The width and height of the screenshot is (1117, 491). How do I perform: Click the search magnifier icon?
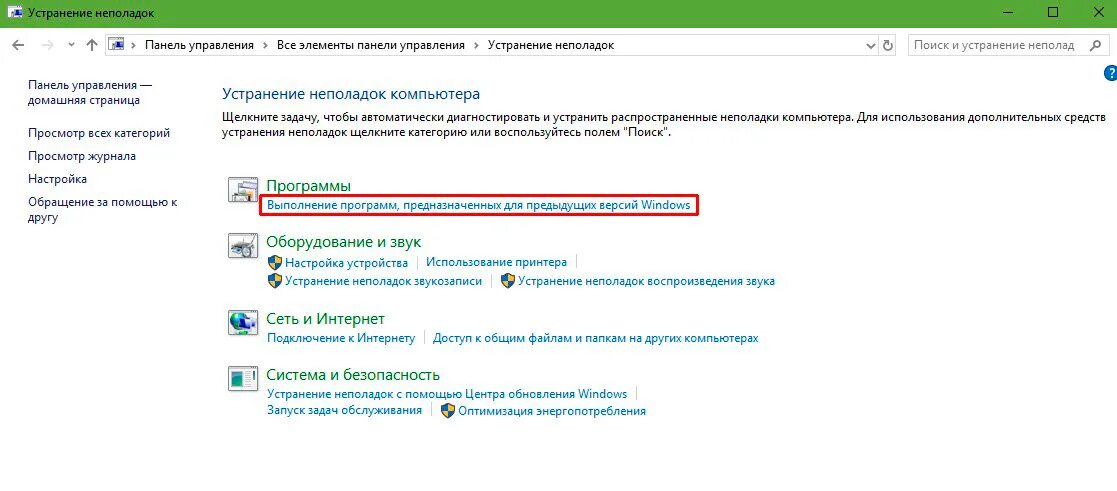1096,45
